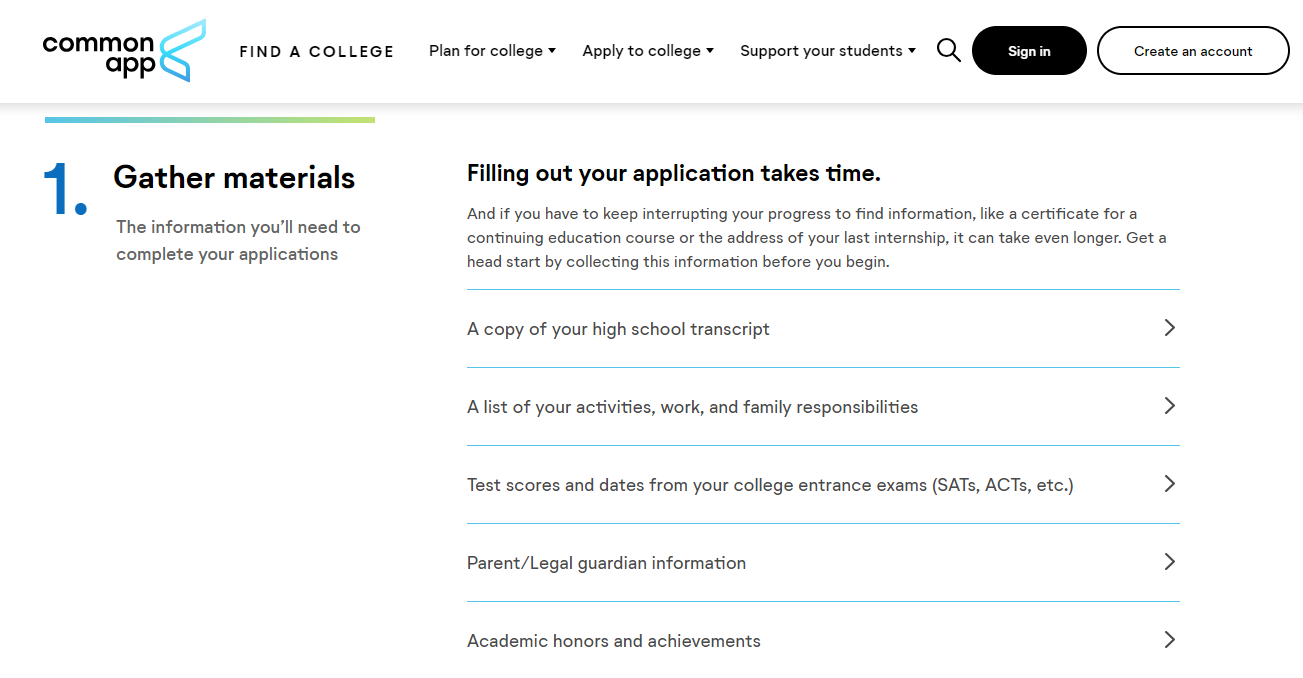The height and width of the screenshot is (678, 1303).
Task: Expand Academic honors and achievements section
Action: click(x=823, y=641)
